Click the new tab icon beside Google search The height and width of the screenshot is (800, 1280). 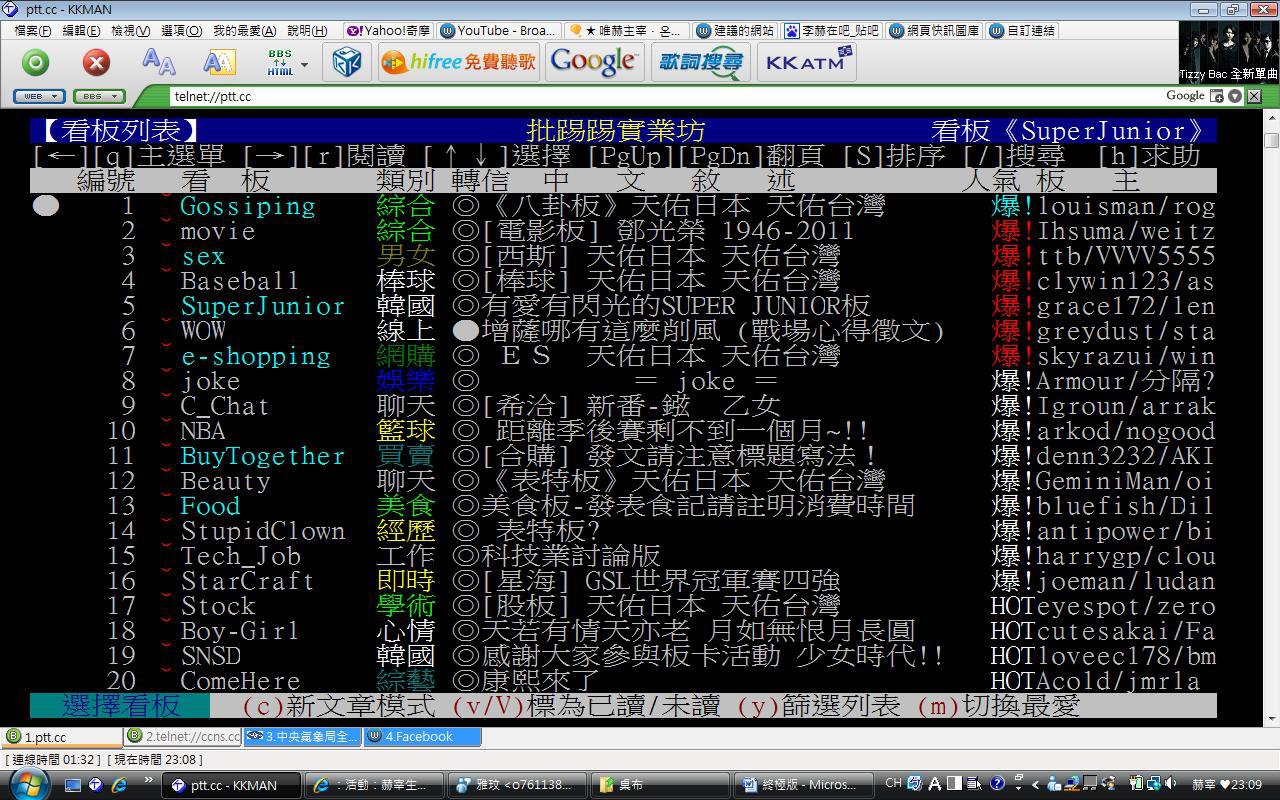(1217, 96)
